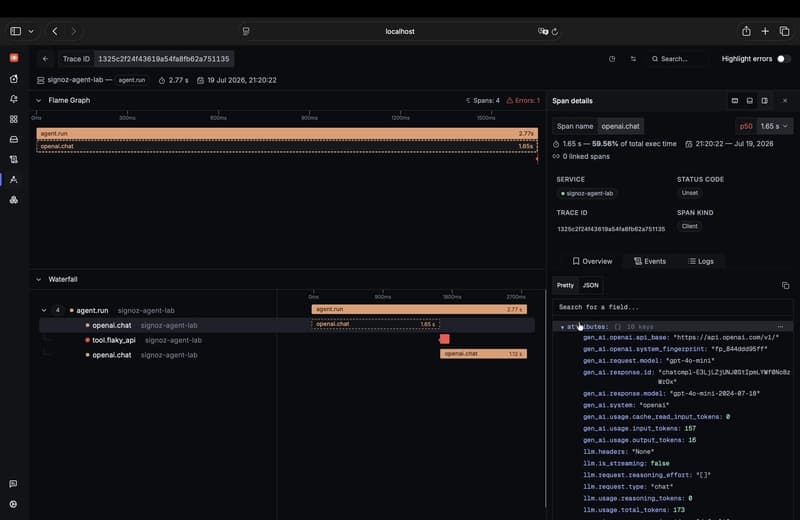Open the Safari share icon

(746, 31)
